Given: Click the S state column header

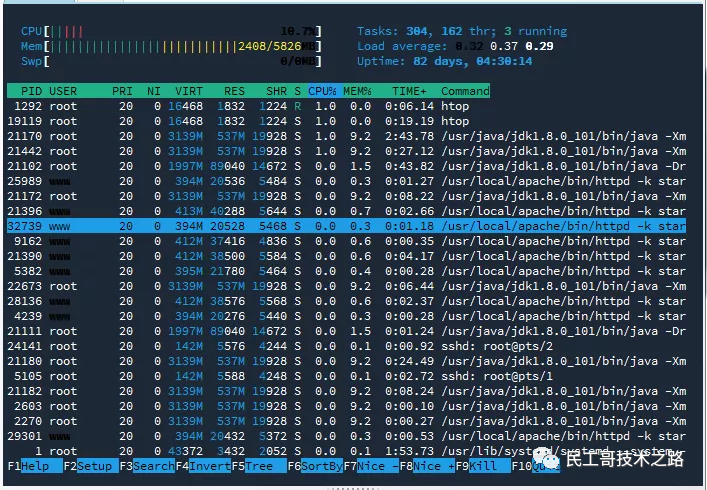Looking at the screenshot, I should pos(297,91).
